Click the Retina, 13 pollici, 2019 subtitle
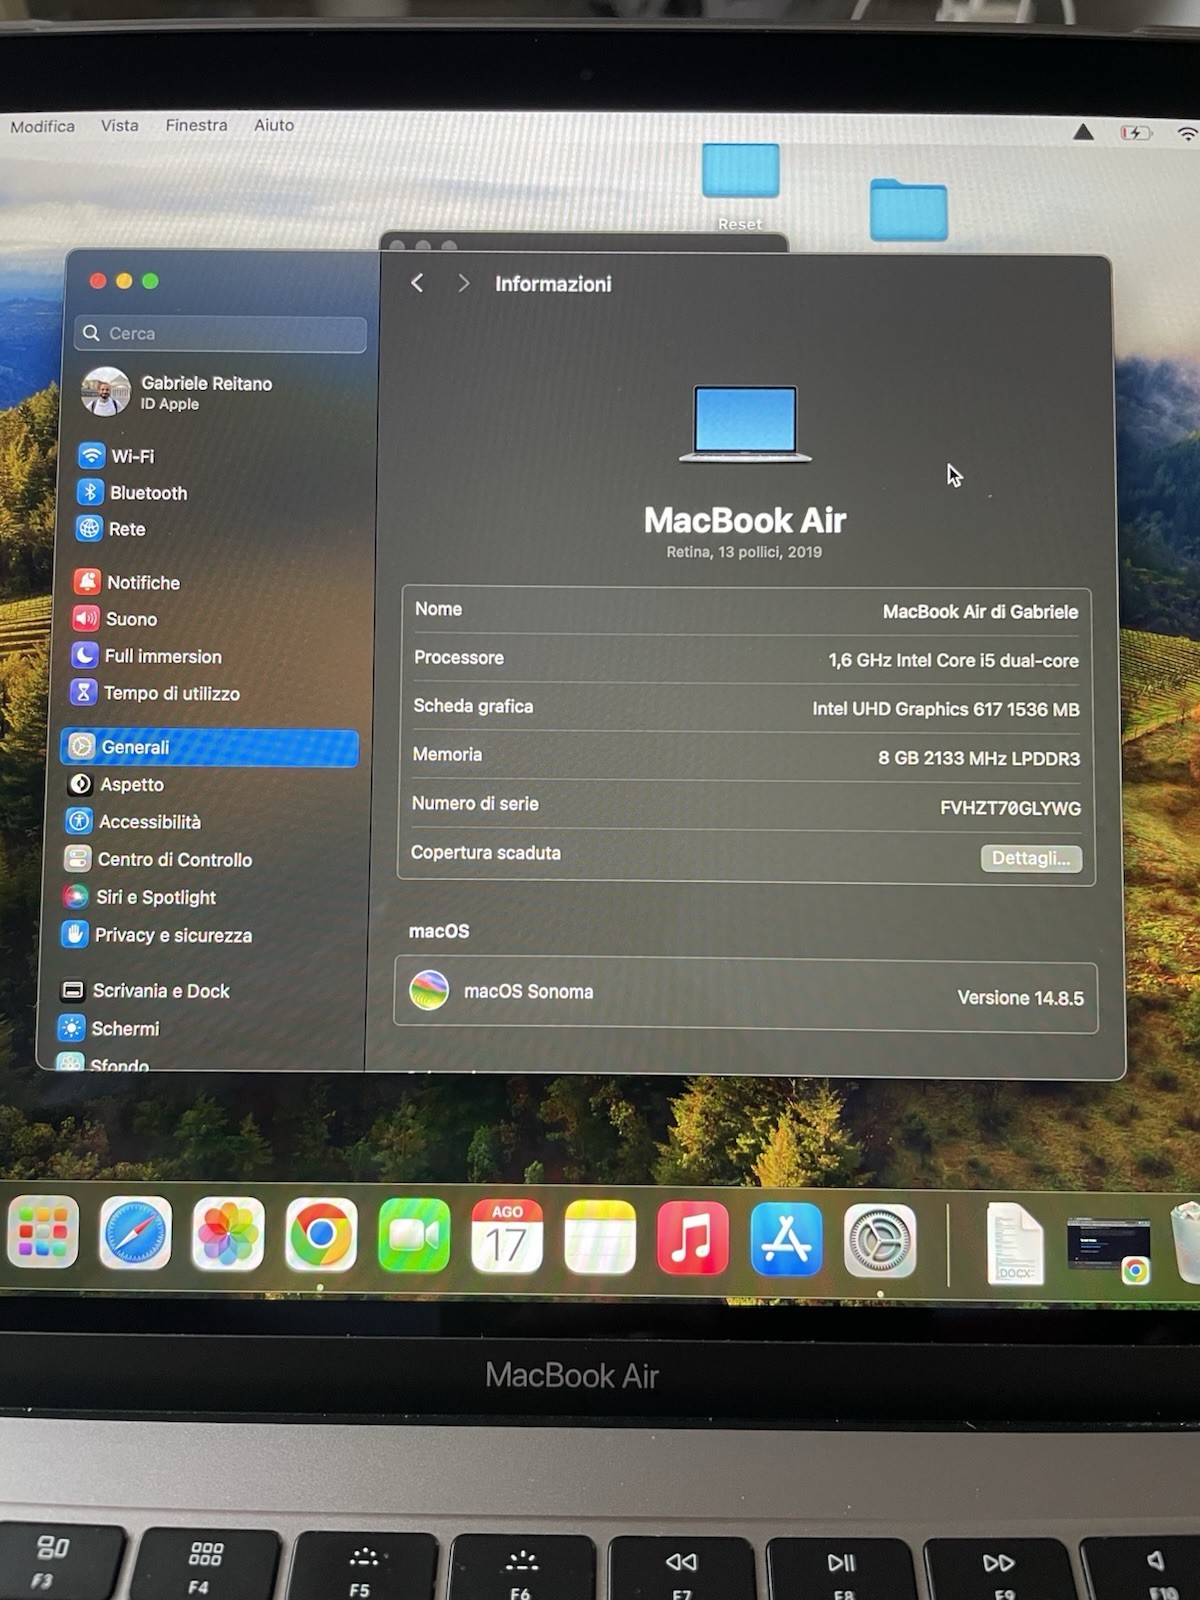The height and width of the screenshot is (1600, 1200). tap(744, 552)
